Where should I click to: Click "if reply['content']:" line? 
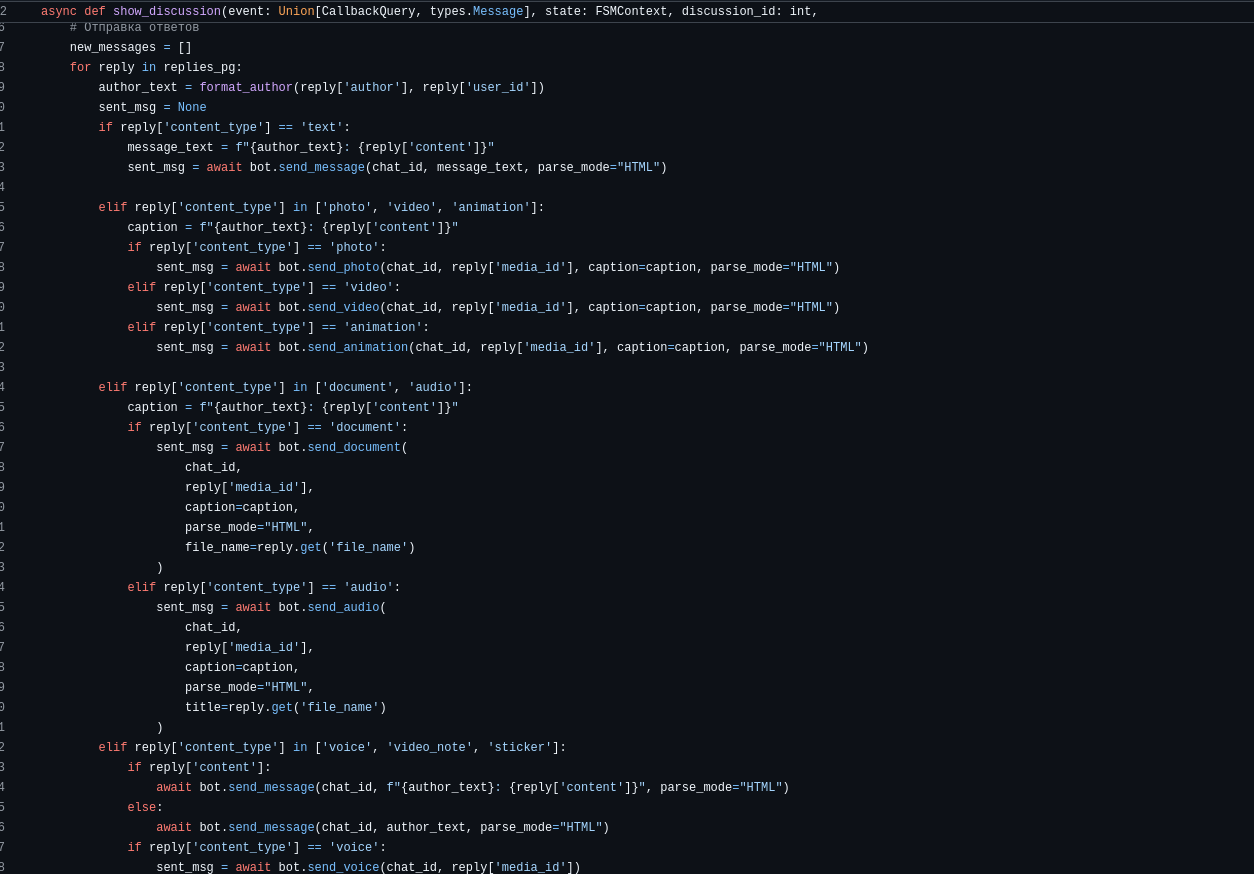coord(199,768)
